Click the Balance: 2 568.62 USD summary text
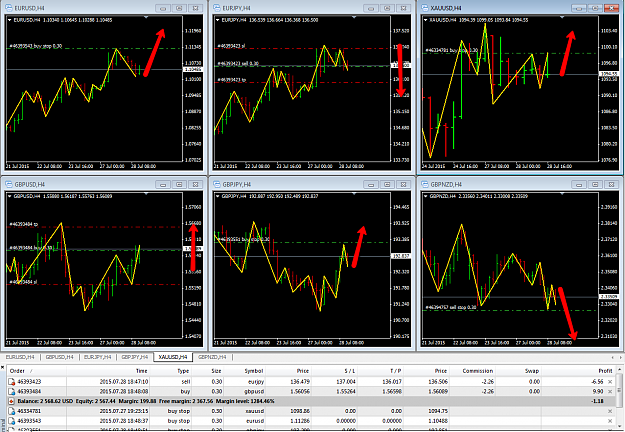Viewport: 625px width, 432px height. [x=45, y=401]
